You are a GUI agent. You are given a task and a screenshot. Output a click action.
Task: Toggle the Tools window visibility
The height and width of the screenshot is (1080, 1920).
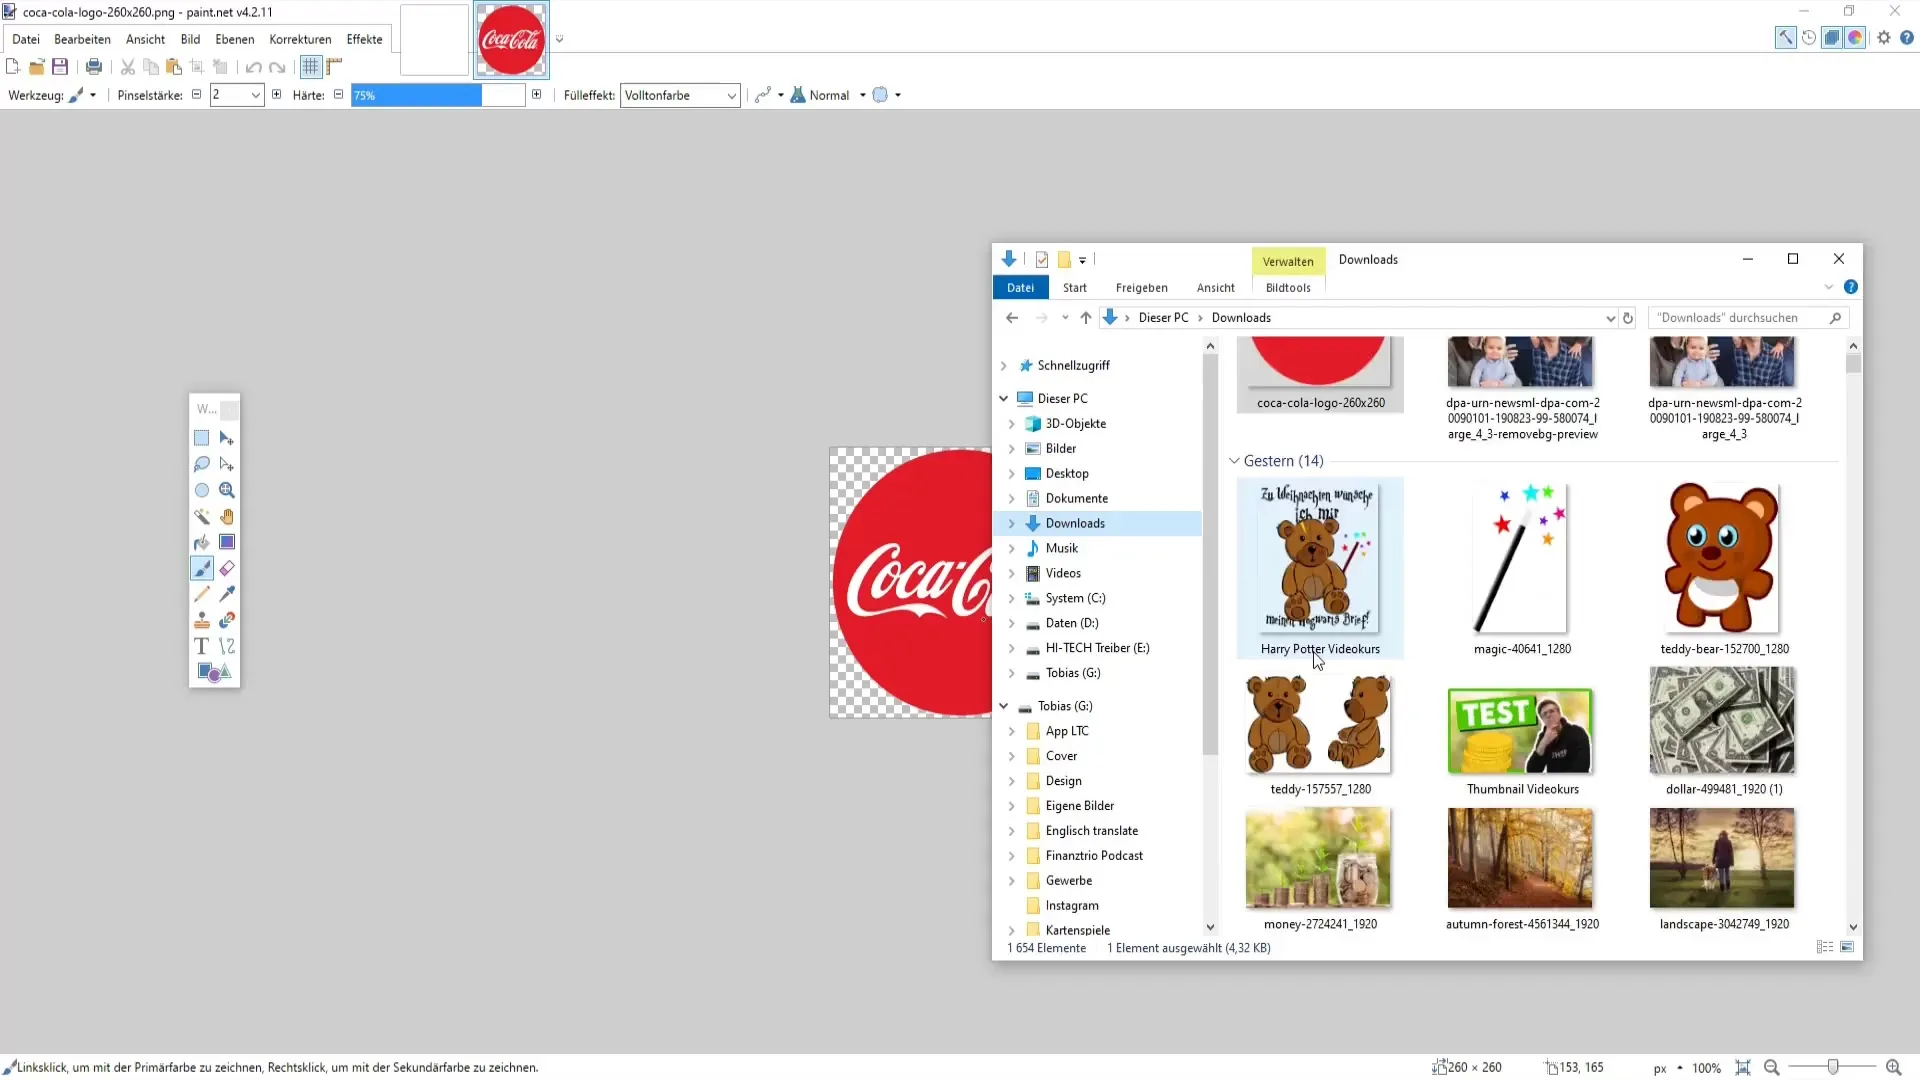tap(1785, 38)
